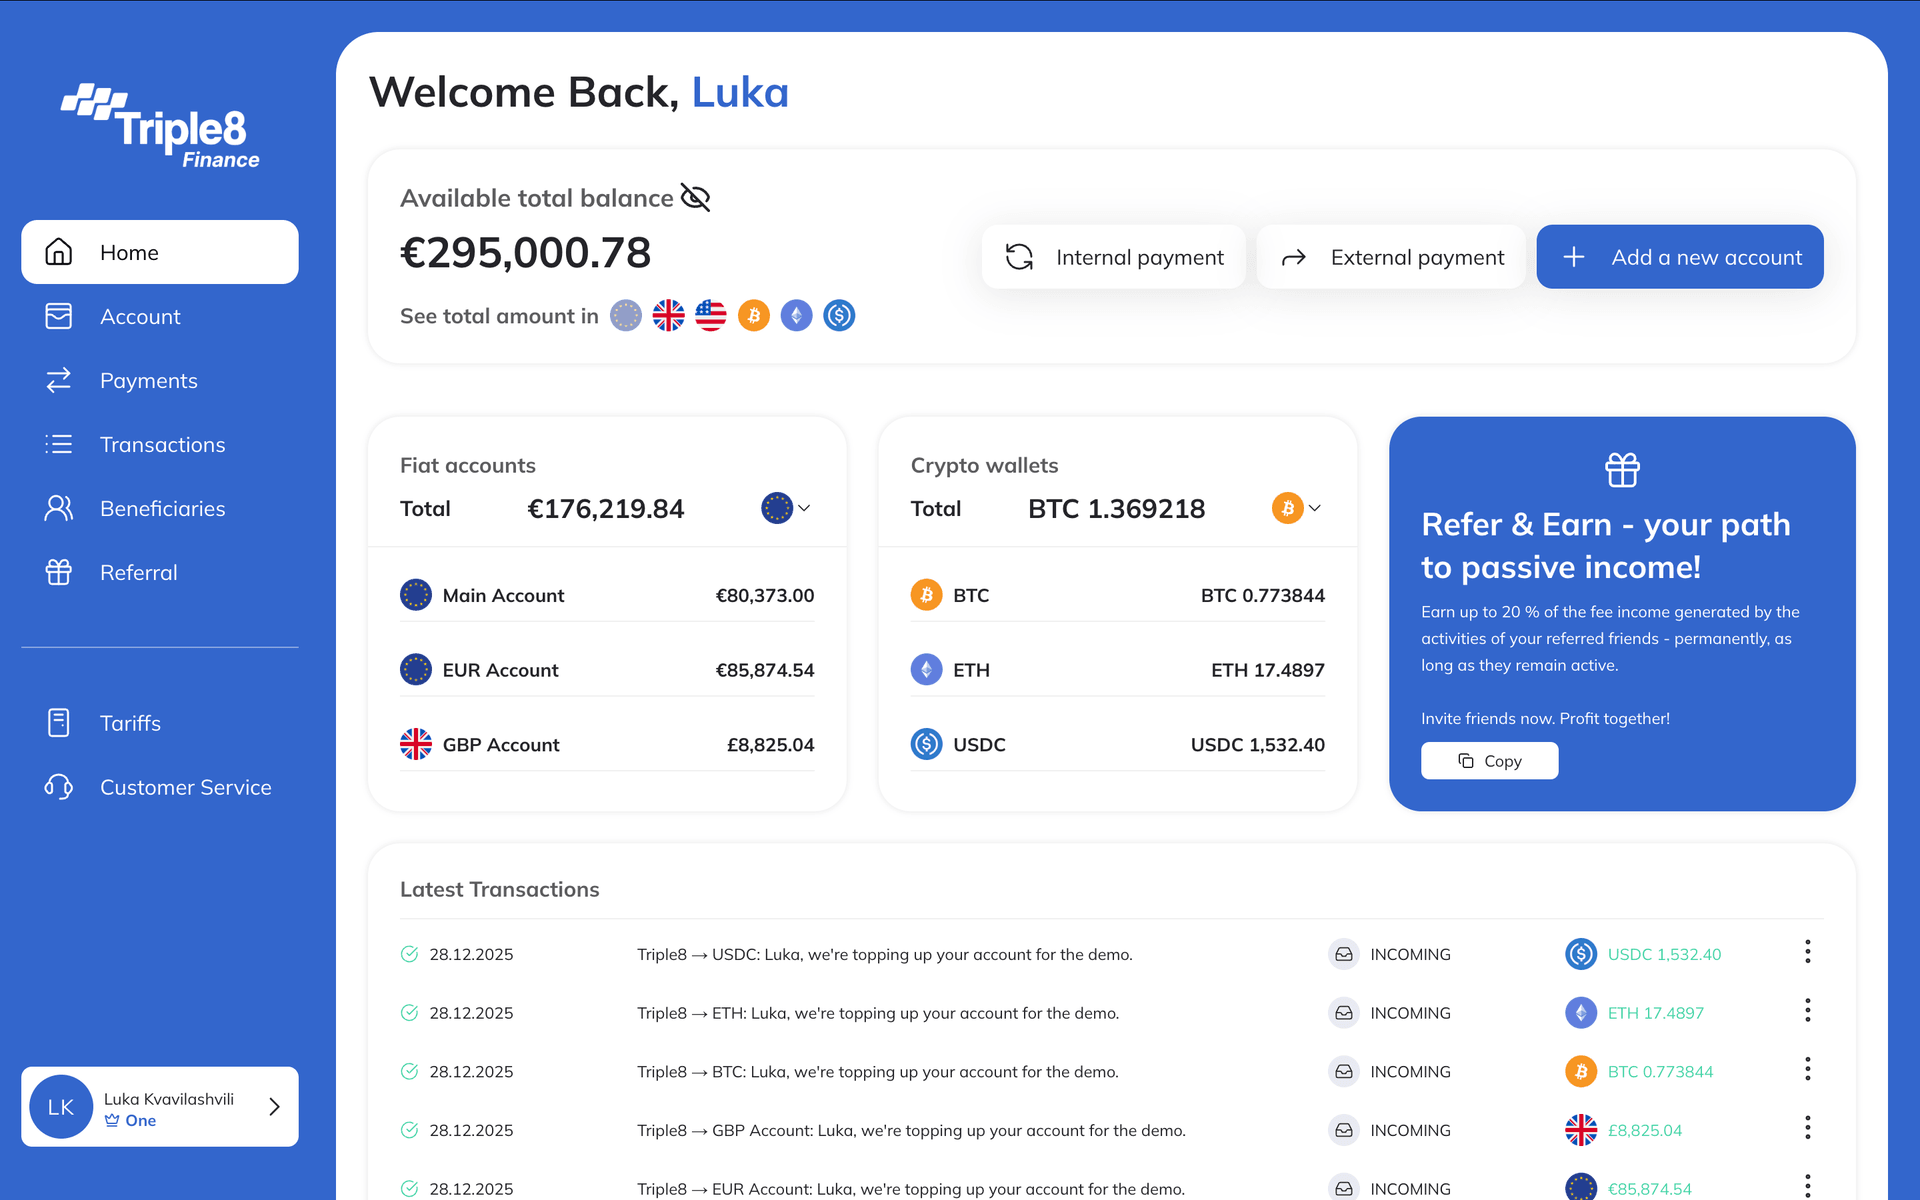Screen dimensions: 1920x1200
Task: Toggle balance visibility eye icon
Action: [695, 198]
